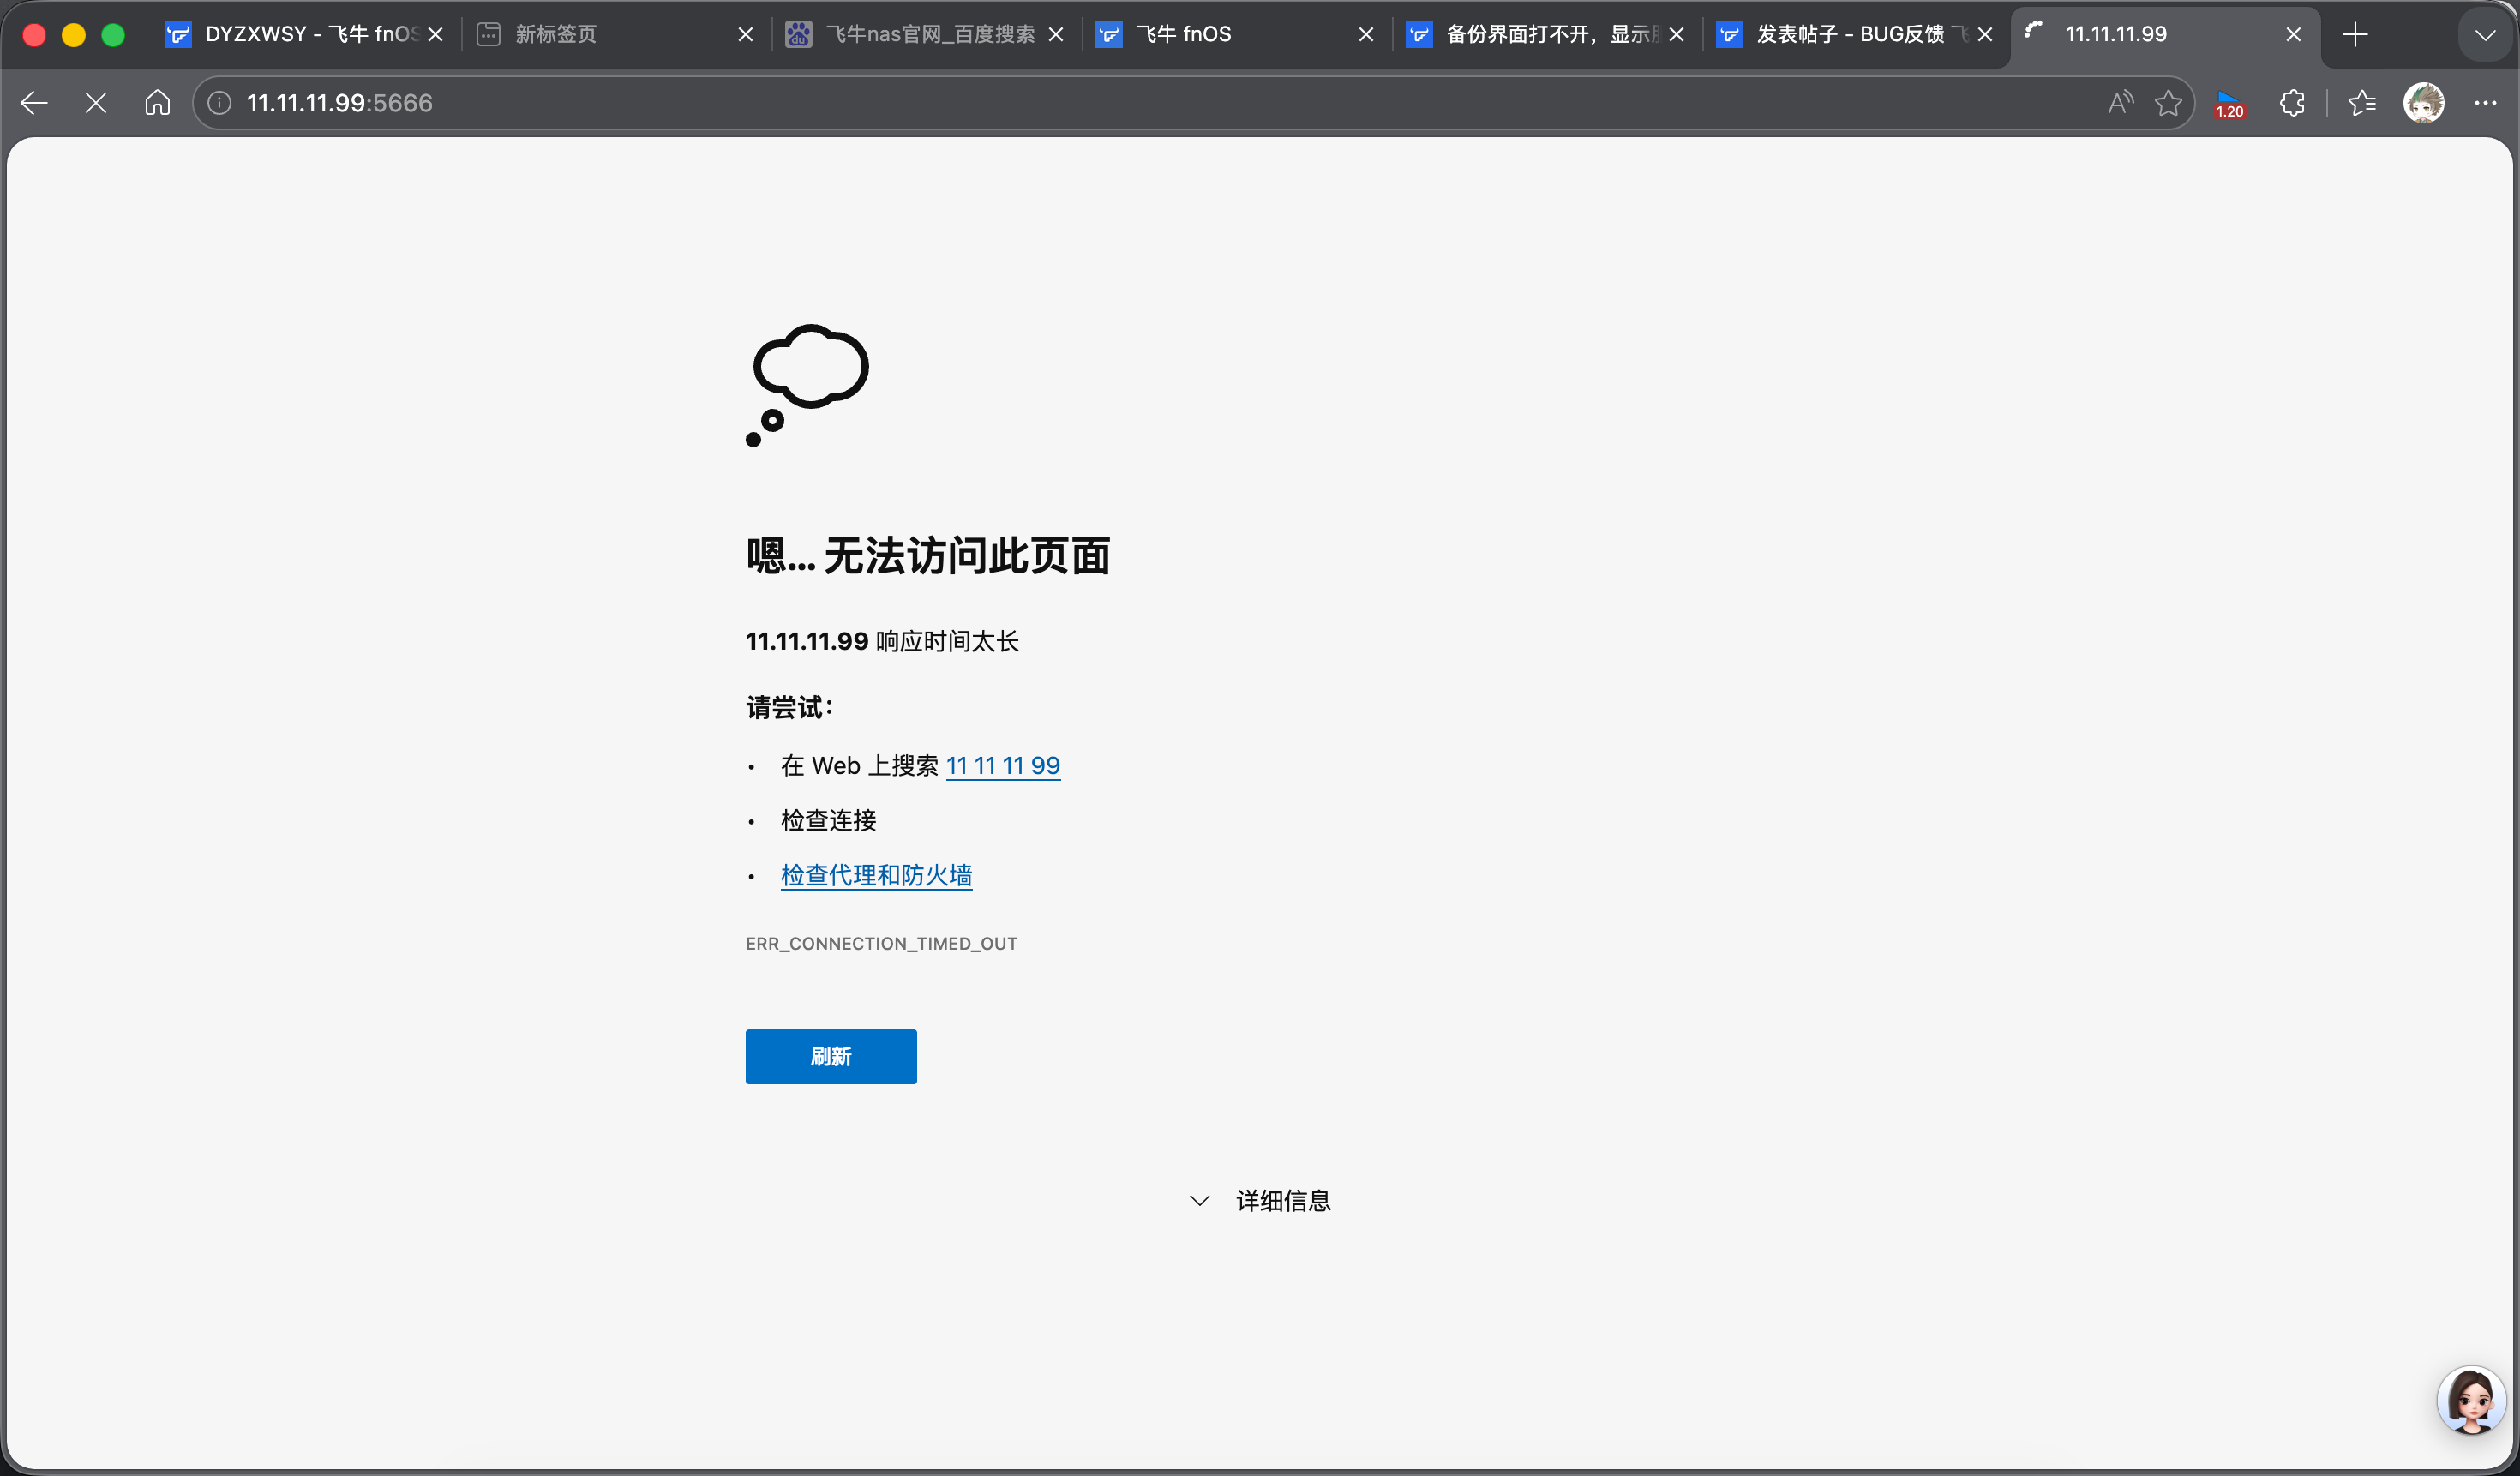Click the Home icon in toolbar
Screen dimensions: 2520x1476
(x=157, y=102)
